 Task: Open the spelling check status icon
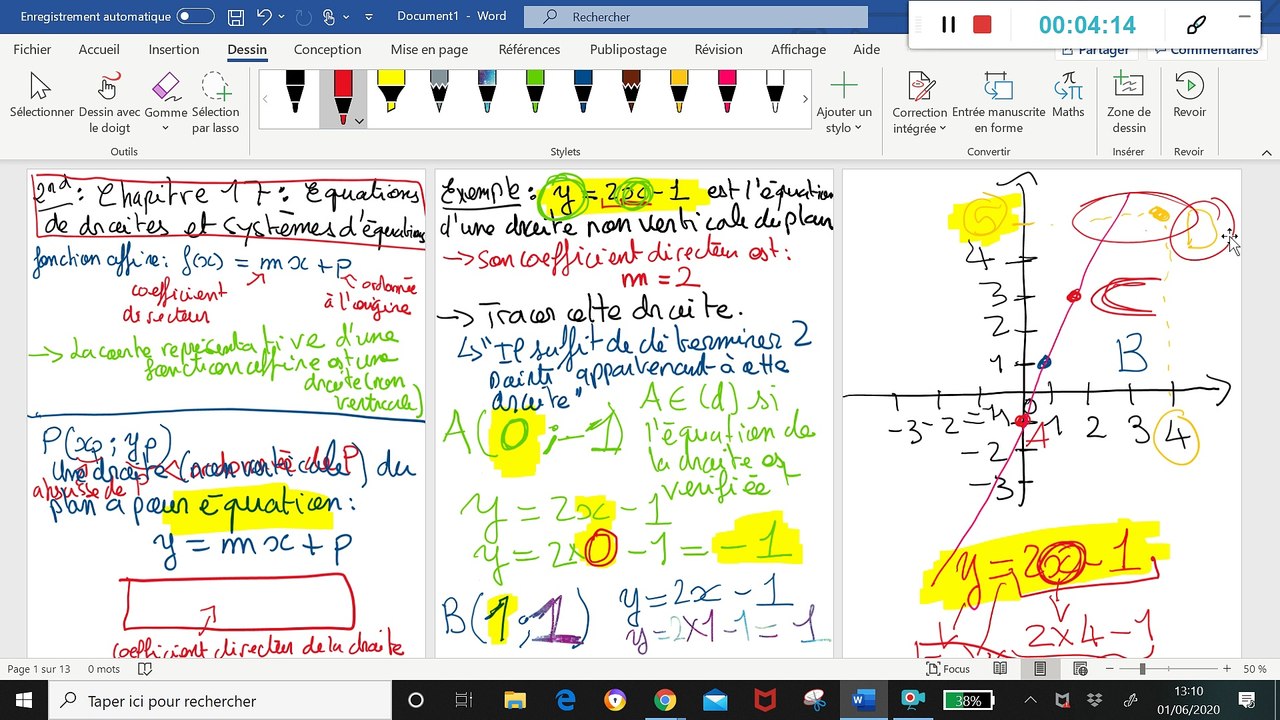point(145,669)
